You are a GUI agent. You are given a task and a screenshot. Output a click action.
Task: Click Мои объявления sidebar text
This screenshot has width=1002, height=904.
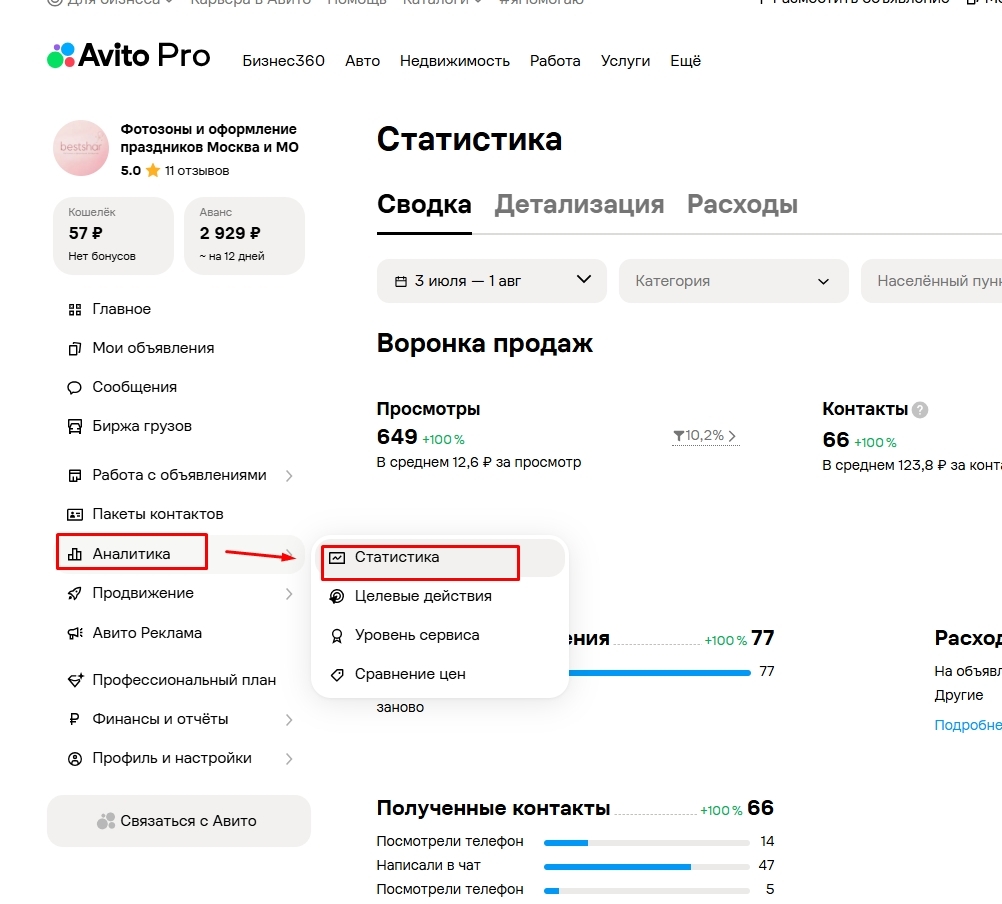pyautogui.click(x=153, y=348)
